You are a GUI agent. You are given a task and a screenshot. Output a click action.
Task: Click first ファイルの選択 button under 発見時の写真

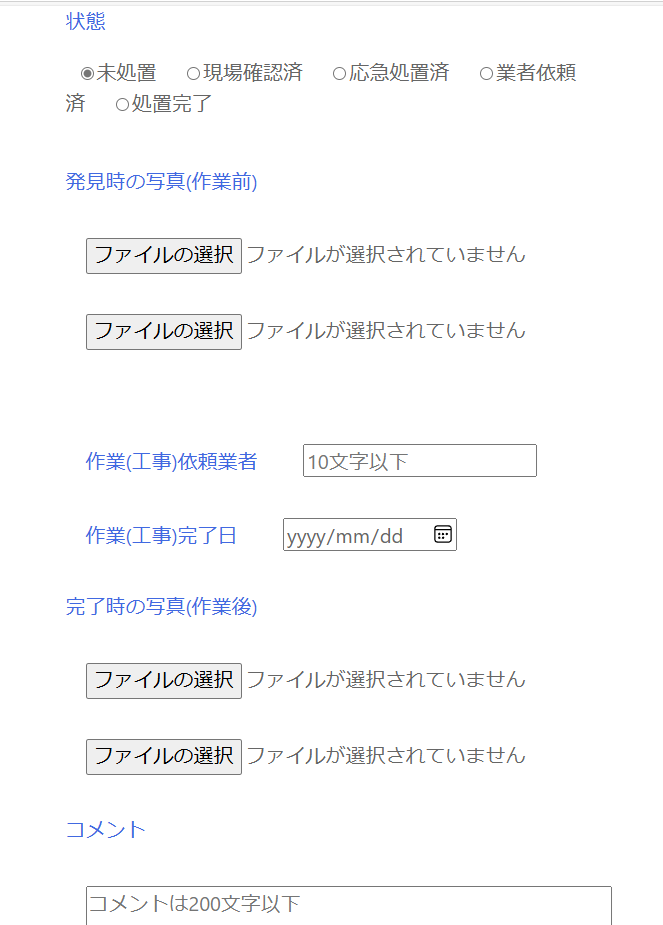164,255
